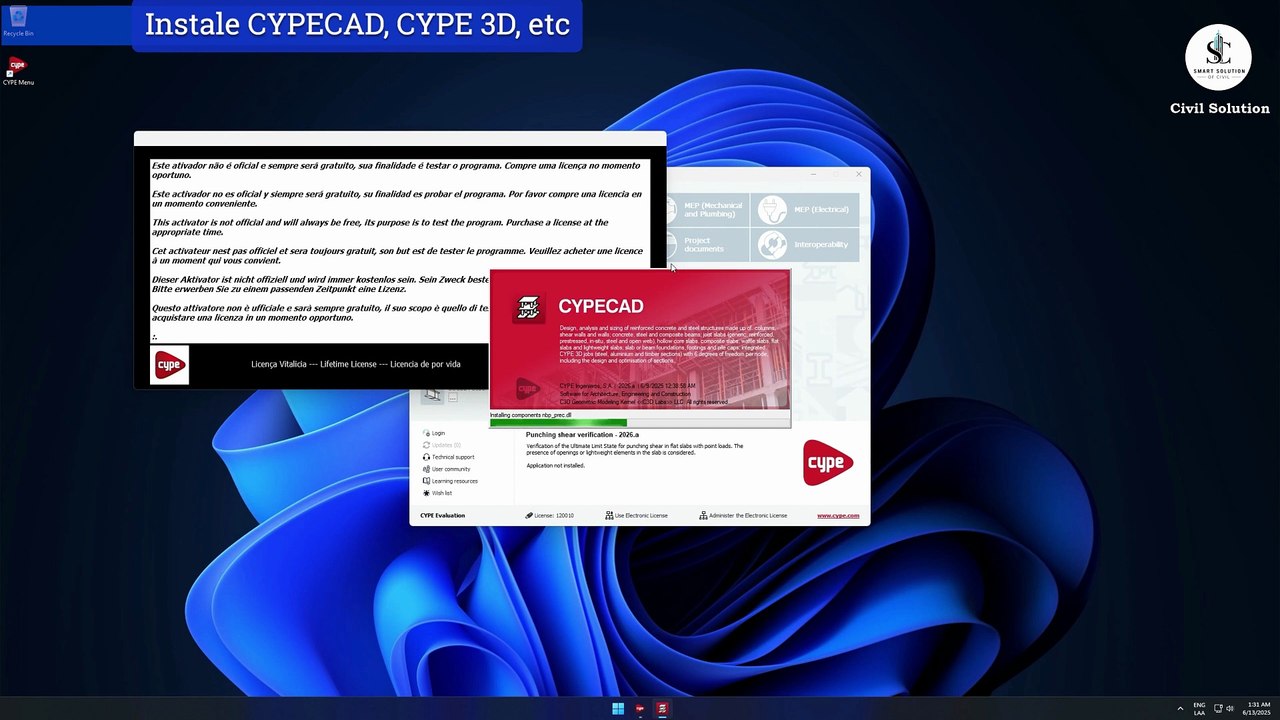The height and width of the screenshot is (720, 1280).
Task: Click the Updates refresh icon
Action: [426, 445]
